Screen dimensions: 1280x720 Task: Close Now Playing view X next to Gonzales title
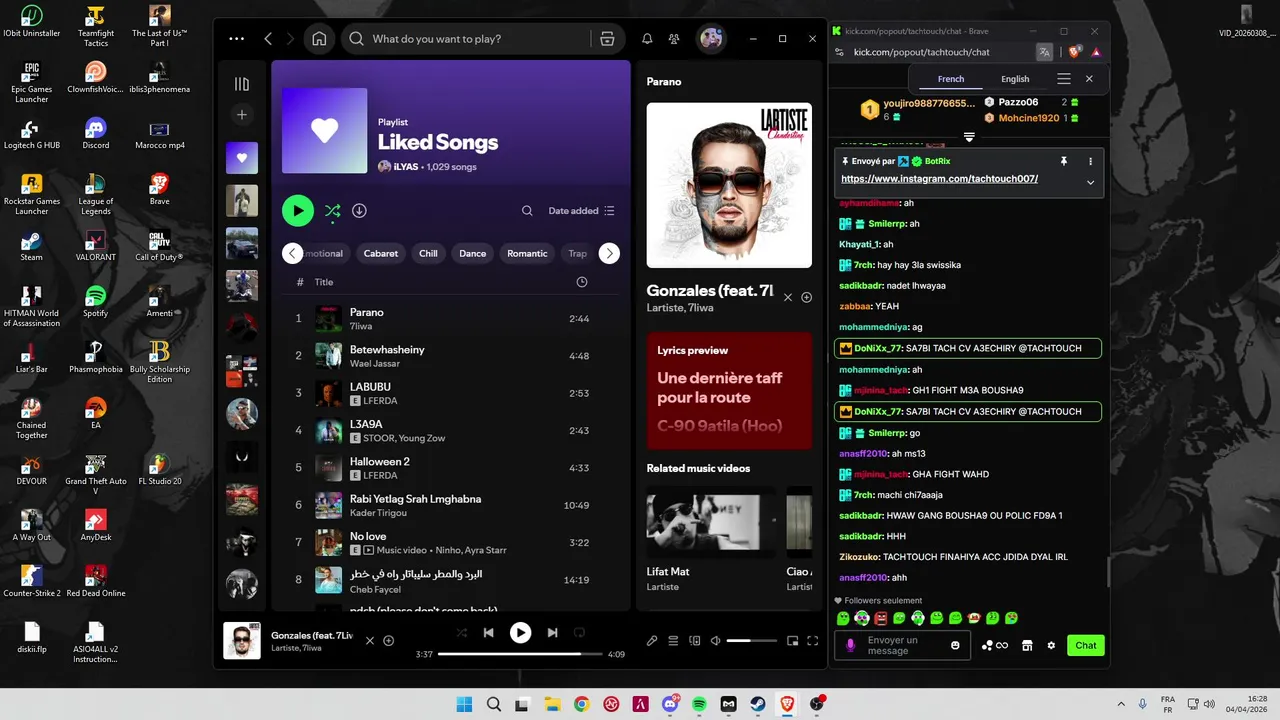pos(787,297)
